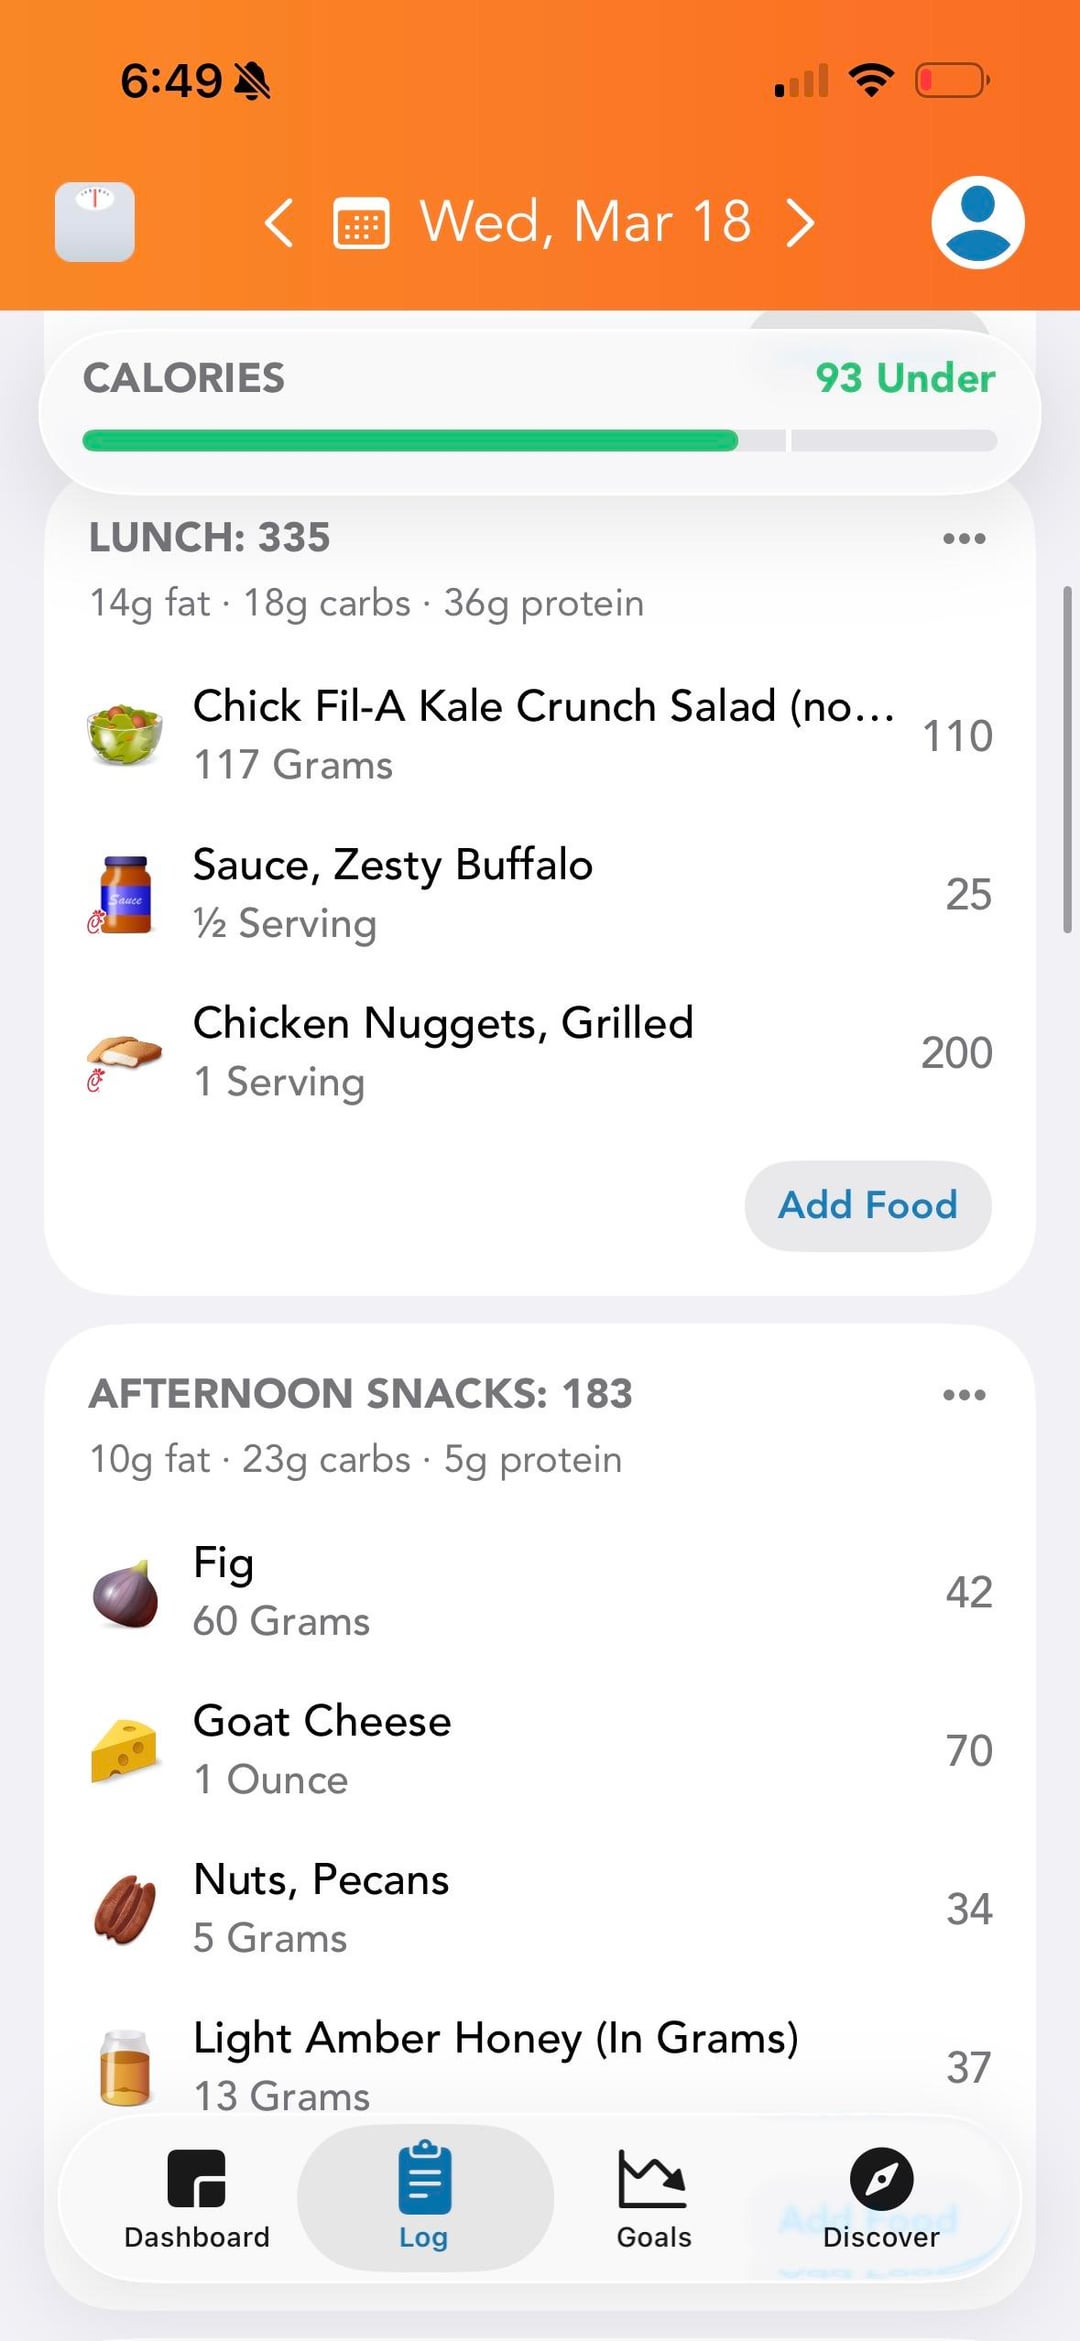
Task: Open Lunch three-dot options menu
Action: pos(964,538)
